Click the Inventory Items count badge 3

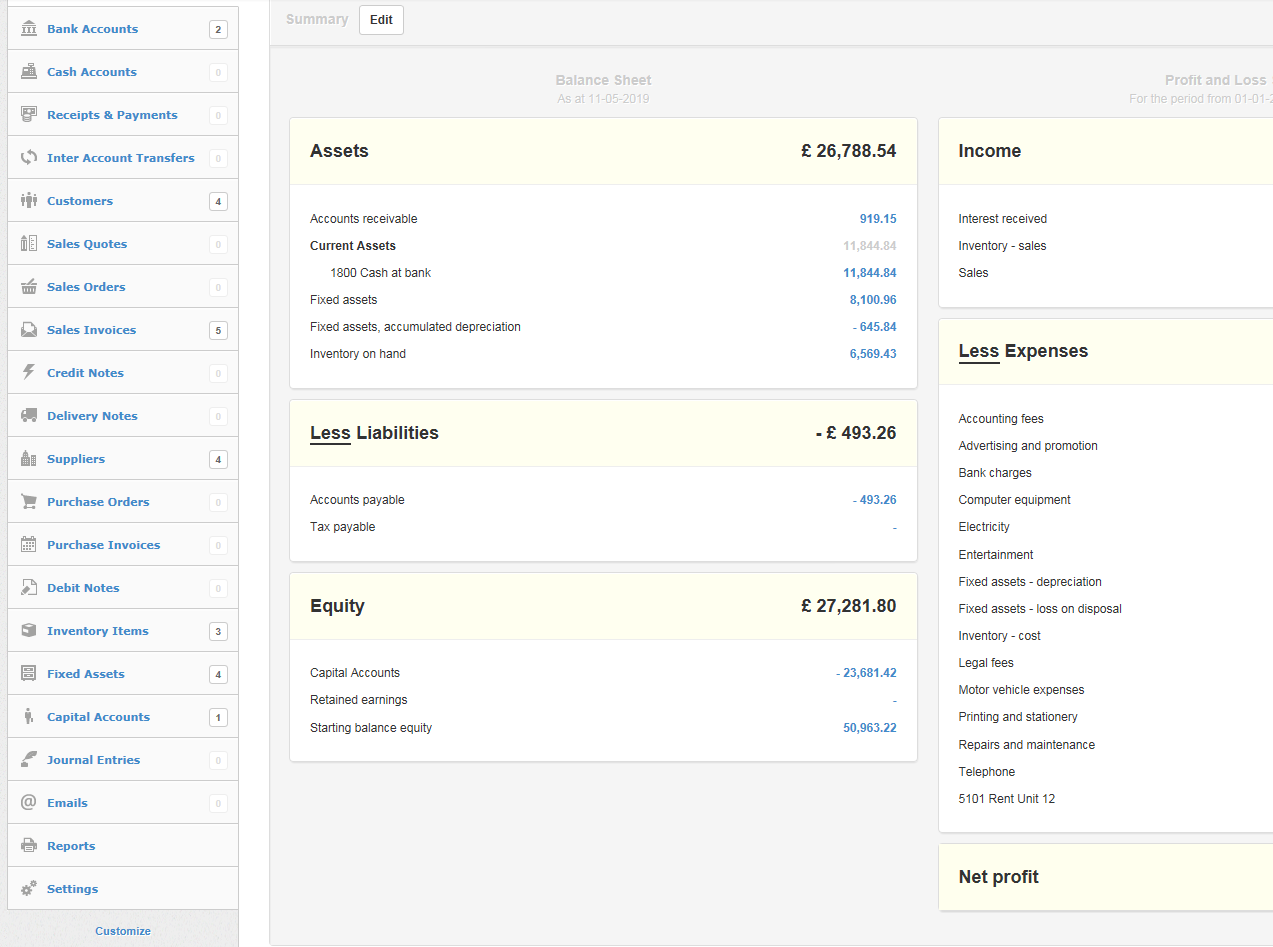click(x=218, y=631)
